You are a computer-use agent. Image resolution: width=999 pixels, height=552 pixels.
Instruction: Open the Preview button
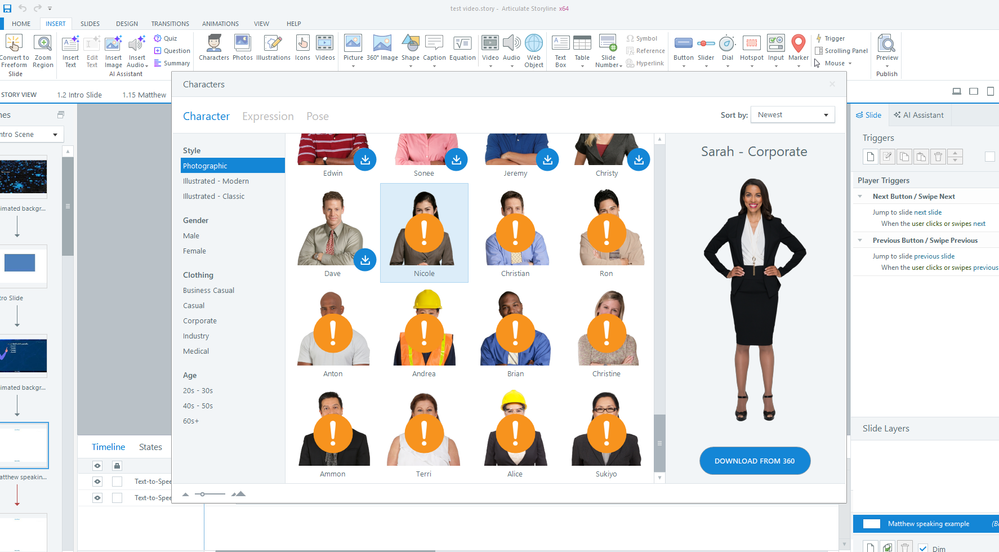tap(887, 48)
